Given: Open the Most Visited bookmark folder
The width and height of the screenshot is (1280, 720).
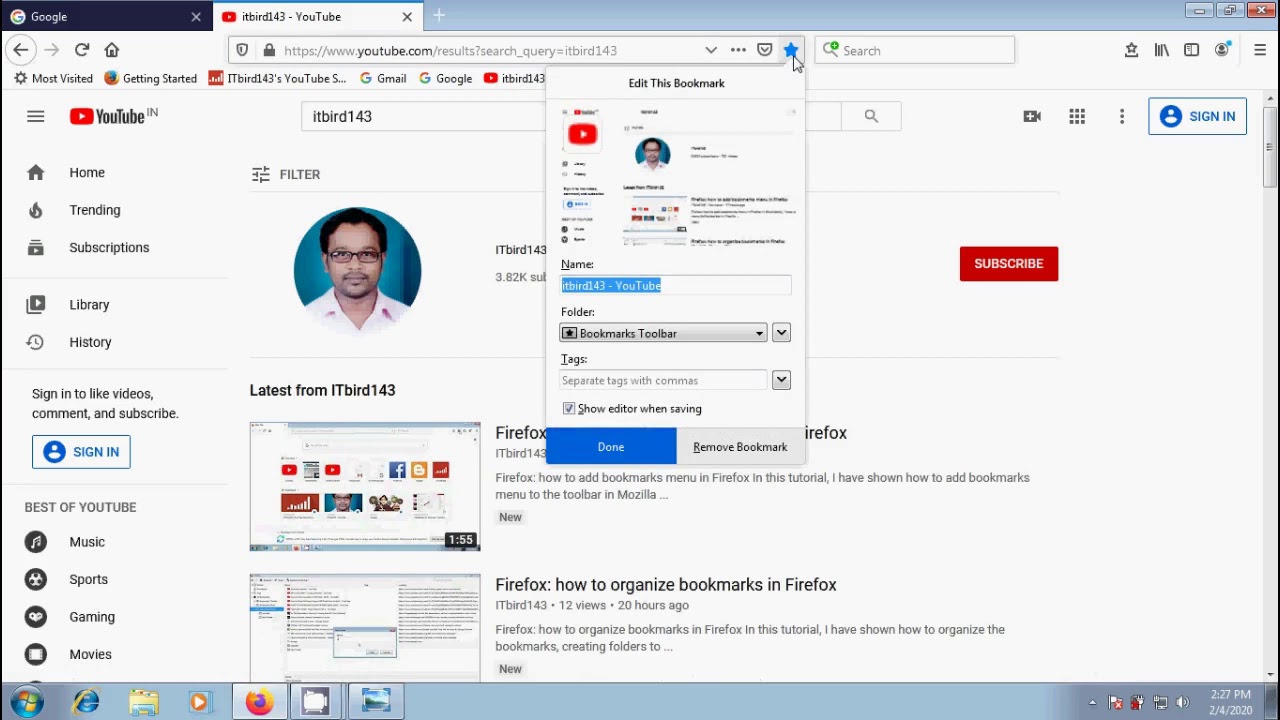Looking at the screenshot, I should click(53, 78).
